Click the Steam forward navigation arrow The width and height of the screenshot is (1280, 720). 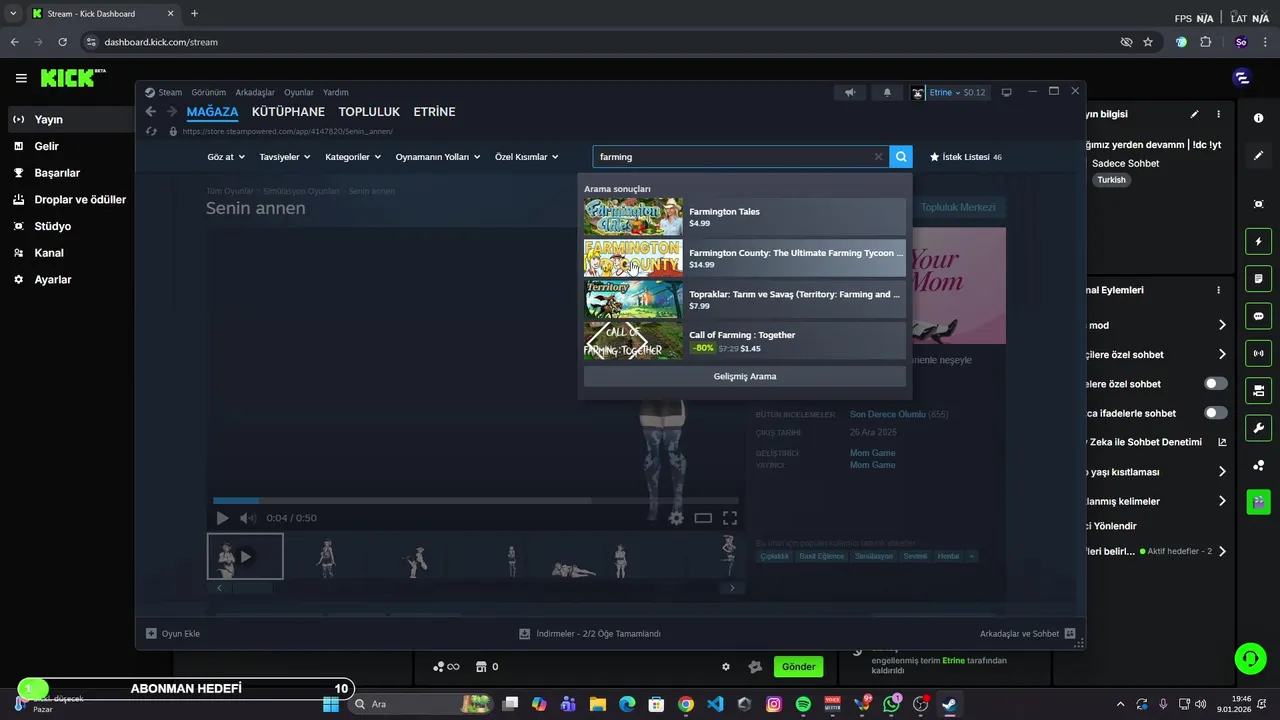coord(172,112)
